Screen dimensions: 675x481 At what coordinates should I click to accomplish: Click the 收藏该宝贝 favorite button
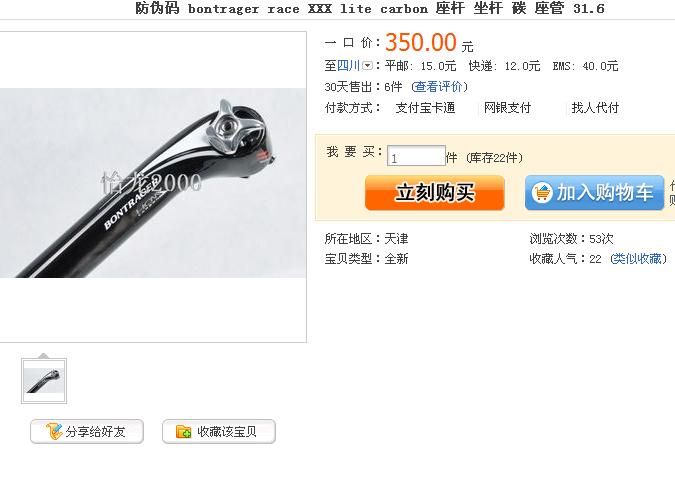[219, 431]
